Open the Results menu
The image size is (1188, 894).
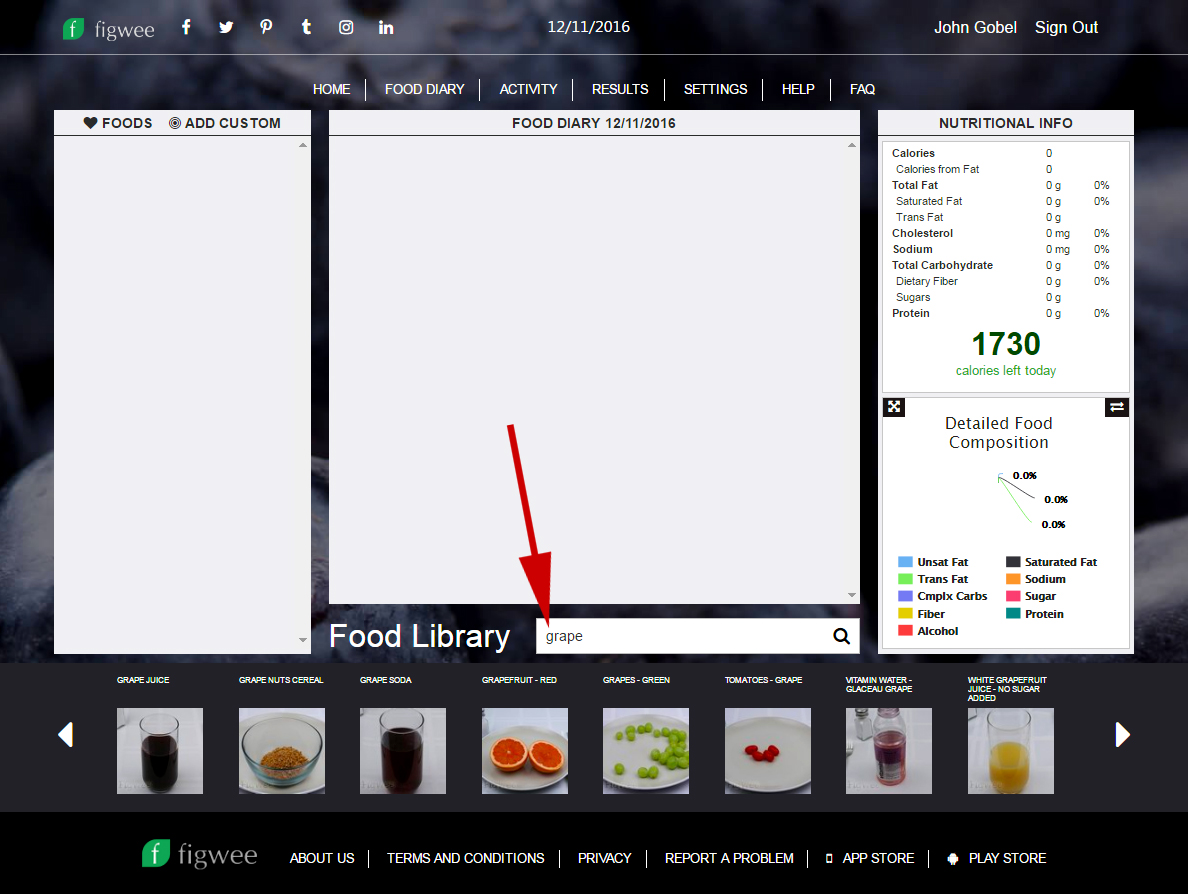pyautogui.click(x=620, y=89)
